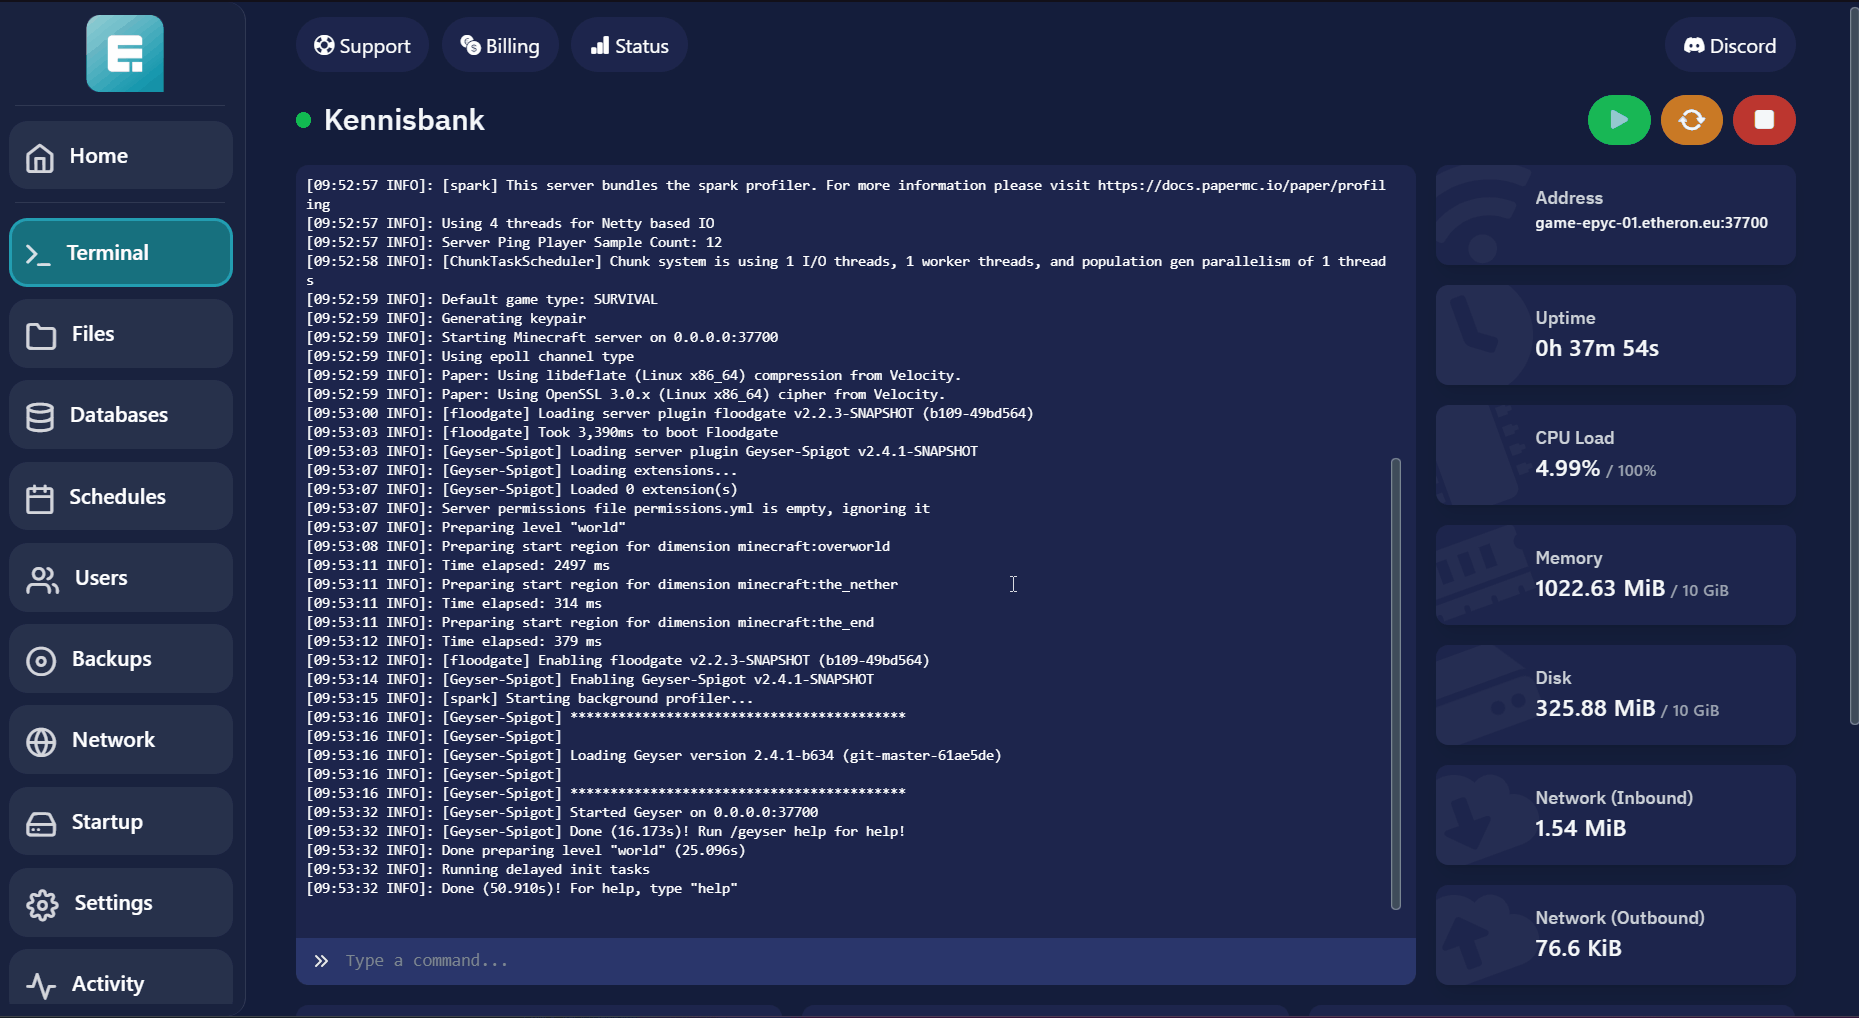Viewport: 1859px width, 1018px height.
Task: Open Users management
Action: pyautogui.click(x=121, y=578)
